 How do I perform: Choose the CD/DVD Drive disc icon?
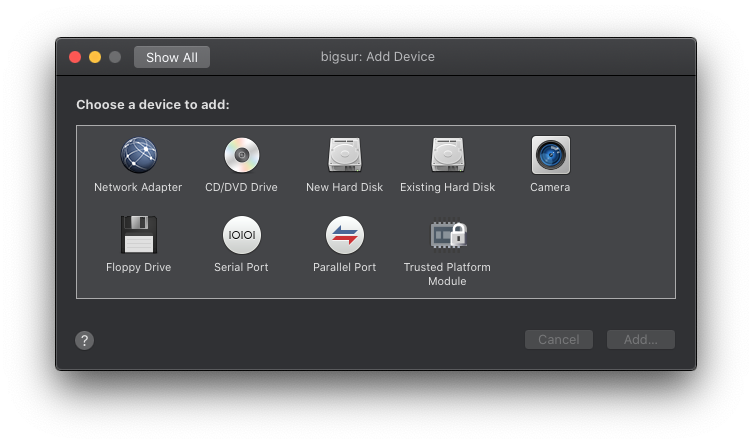[x=241, y=155]
